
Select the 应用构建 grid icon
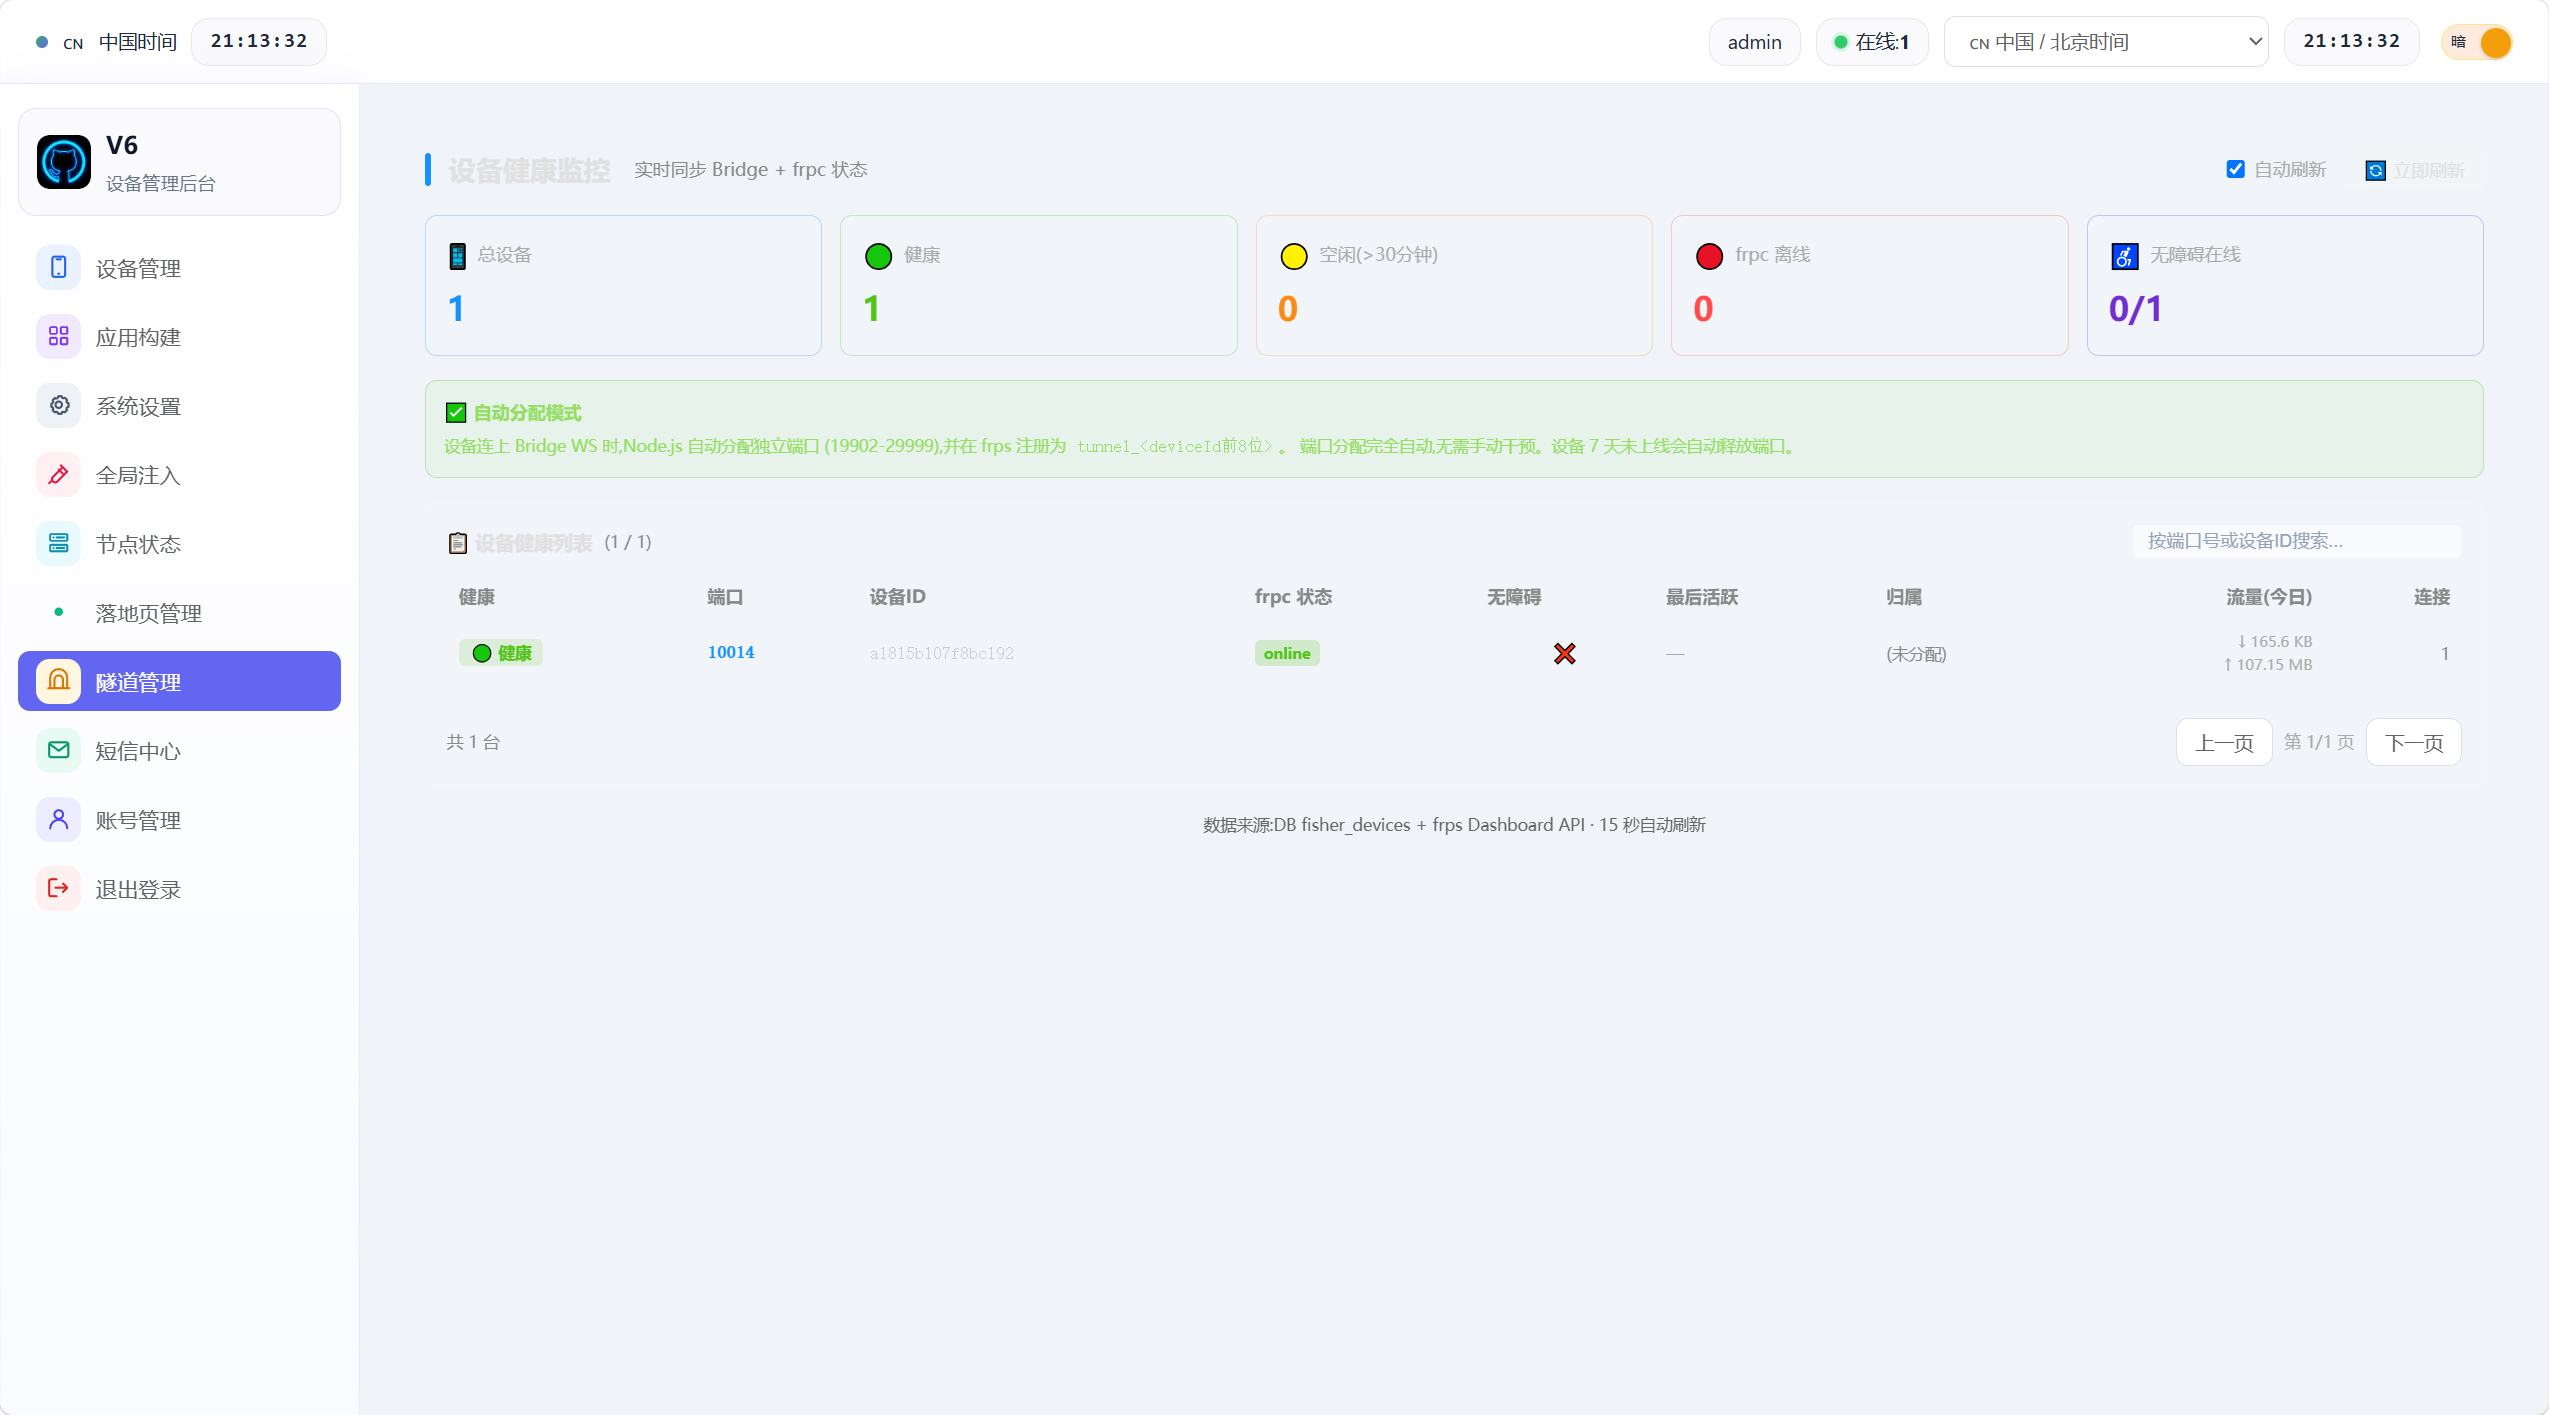pyautogui.click(x=59, y=336)
